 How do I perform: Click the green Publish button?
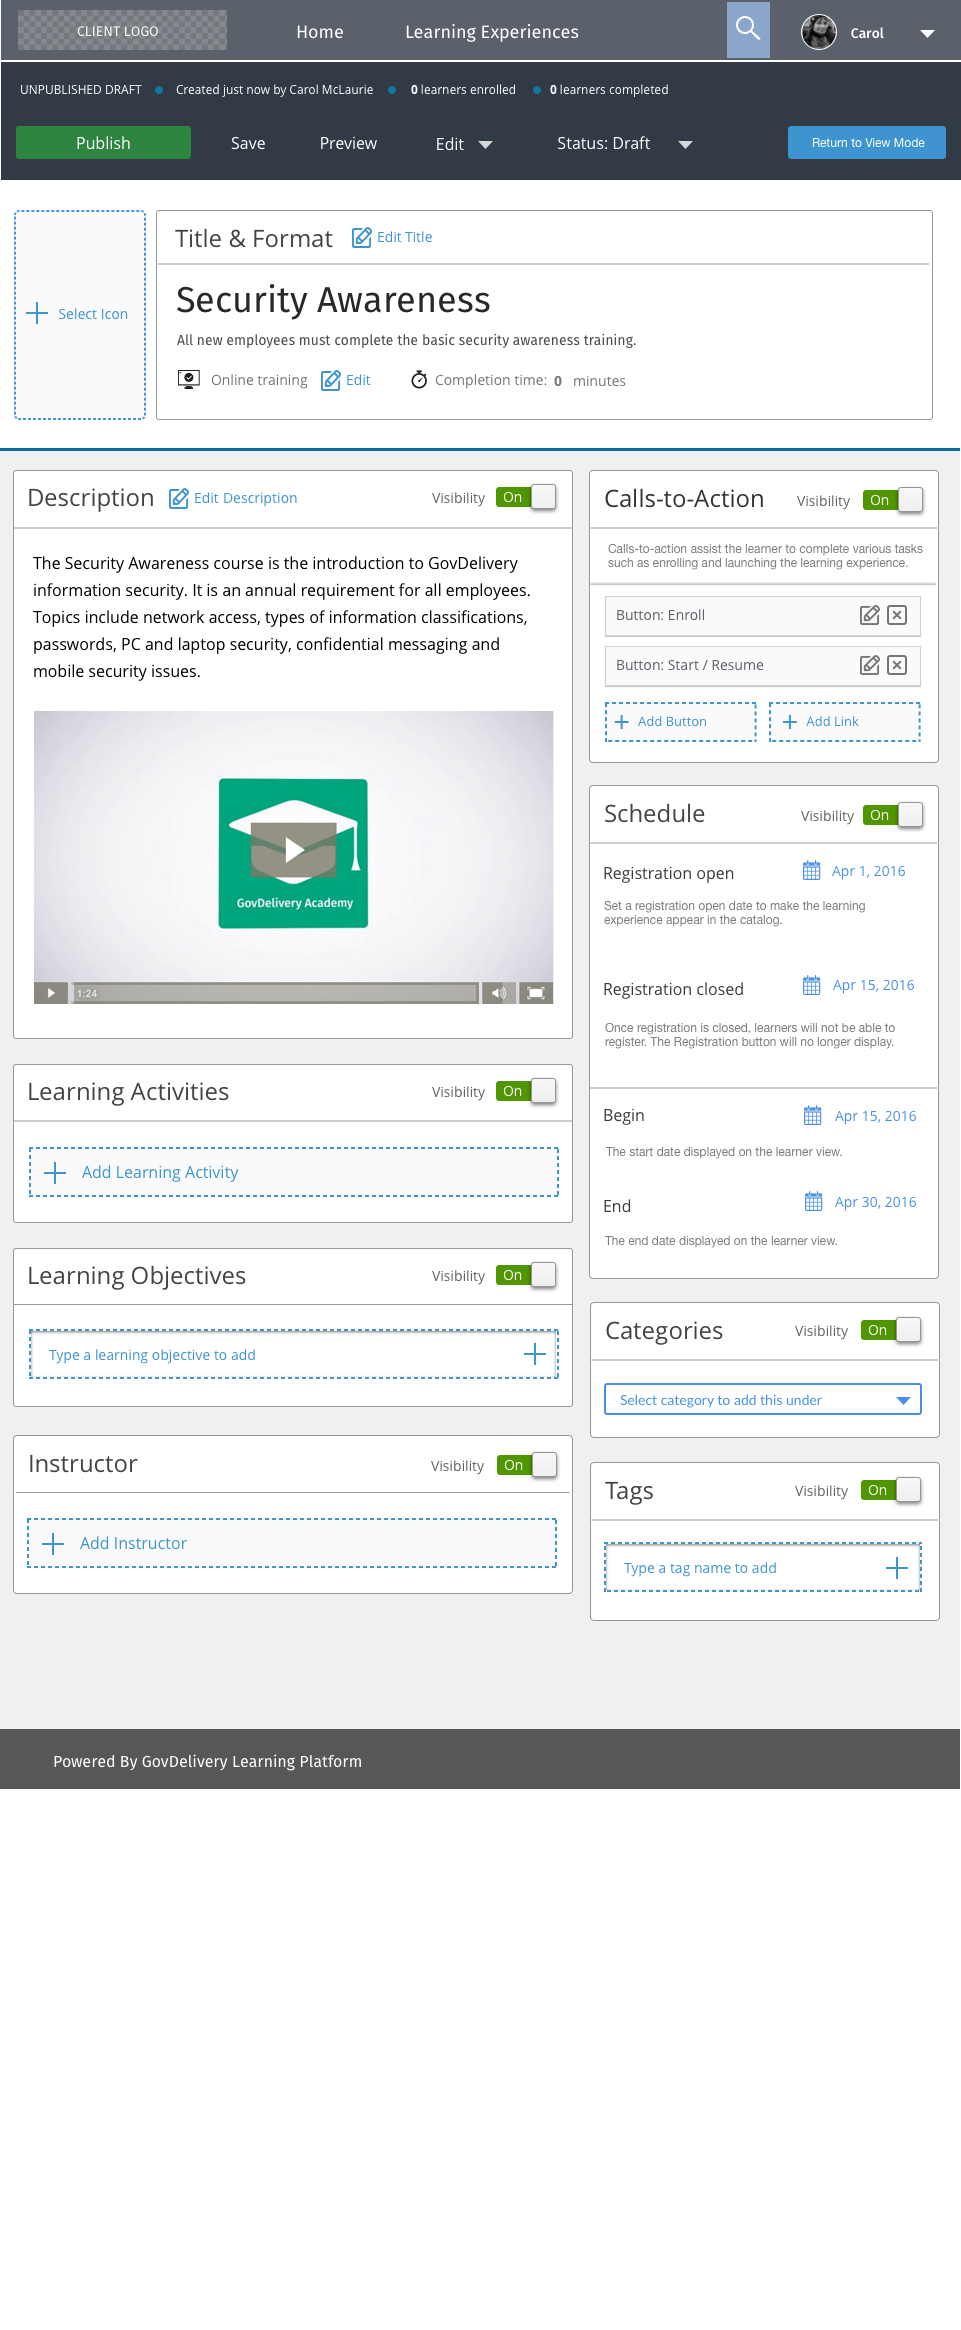[103, 142]
